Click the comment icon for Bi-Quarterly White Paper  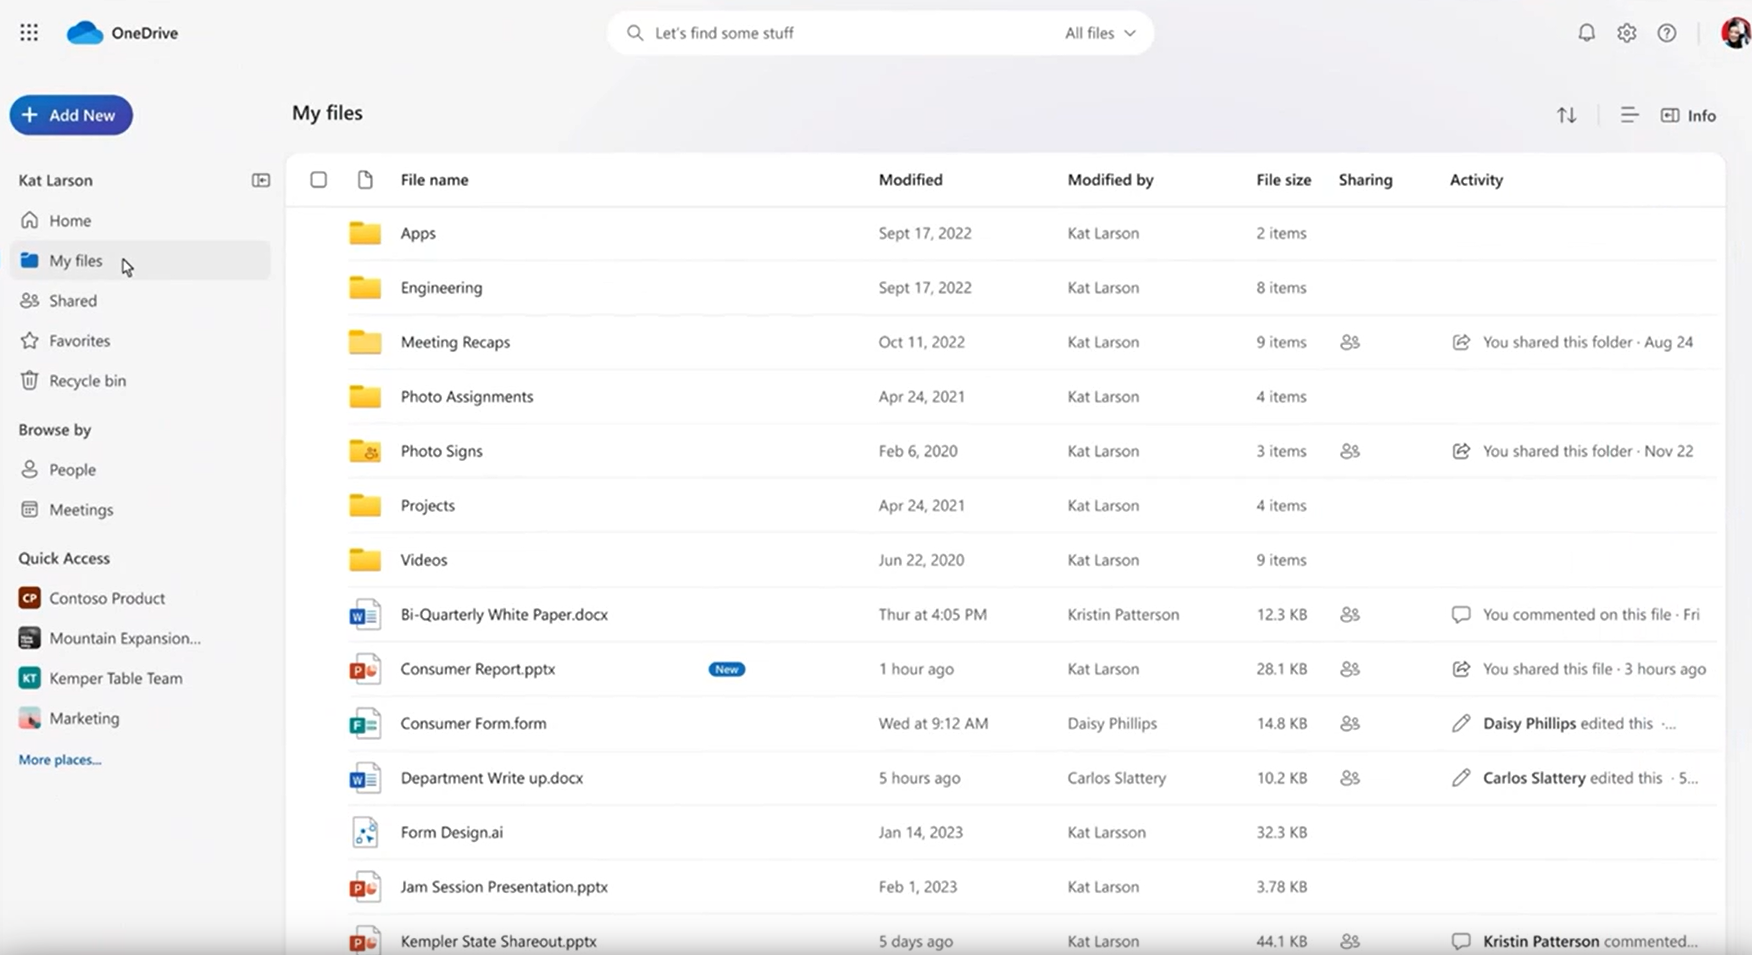(1461, 614)
